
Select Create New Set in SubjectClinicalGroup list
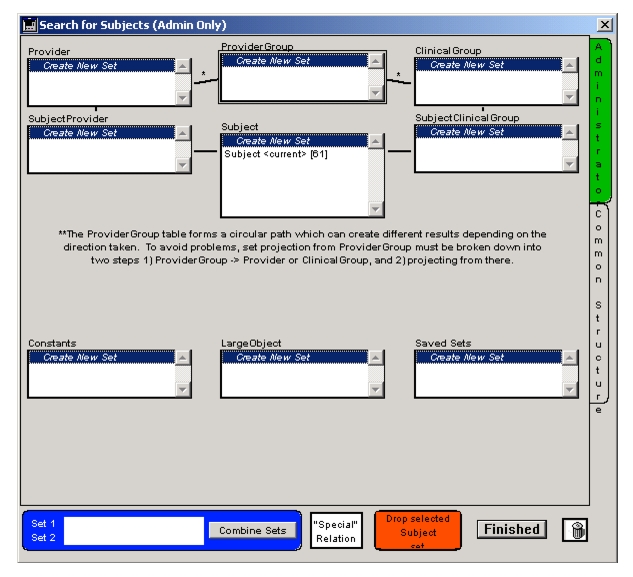point(487,132)
